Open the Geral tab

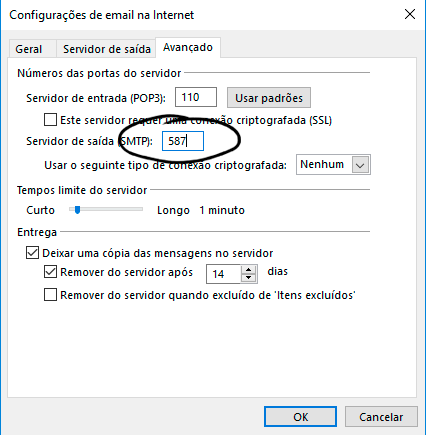point(29,49)
